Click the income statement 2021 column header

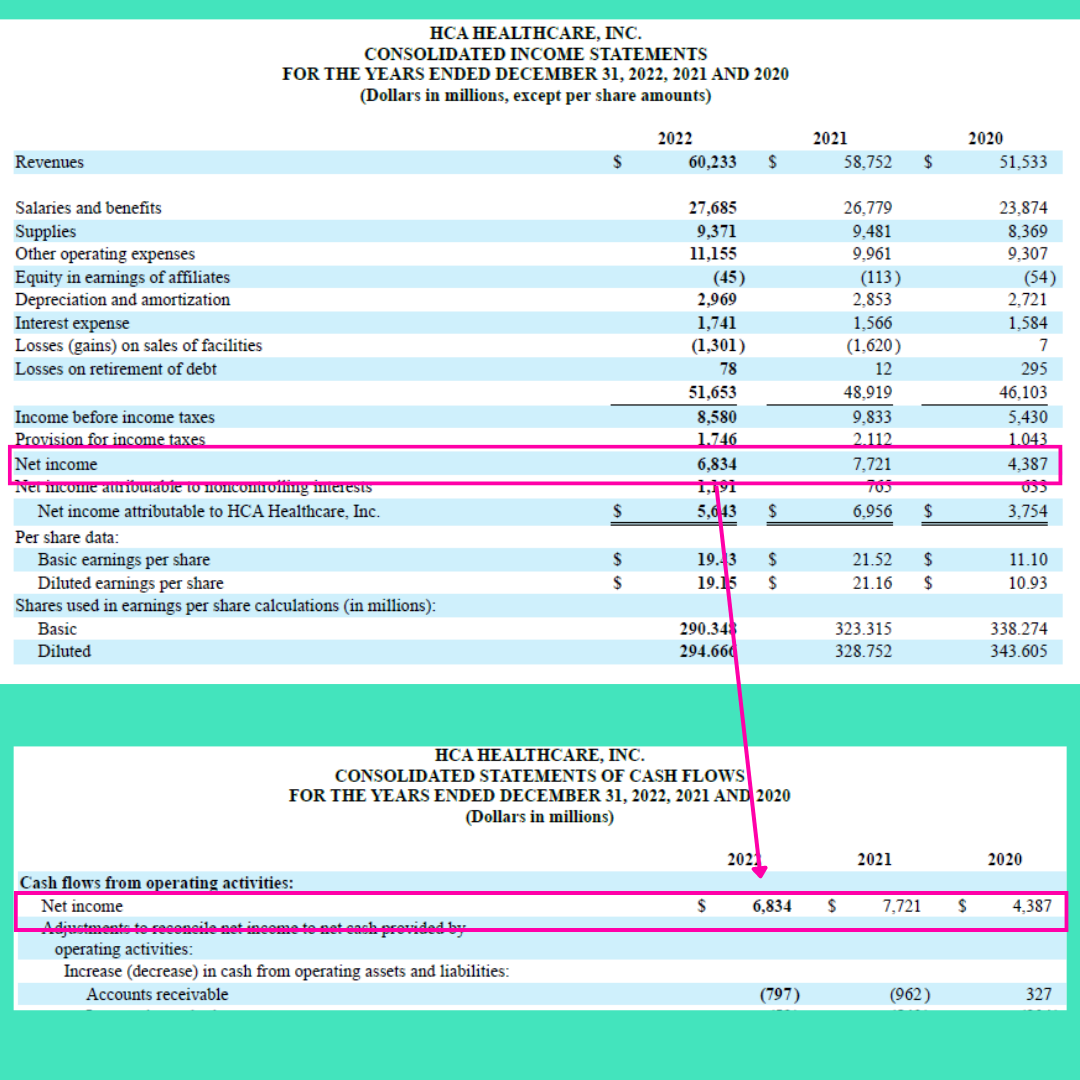coord(830,138)
